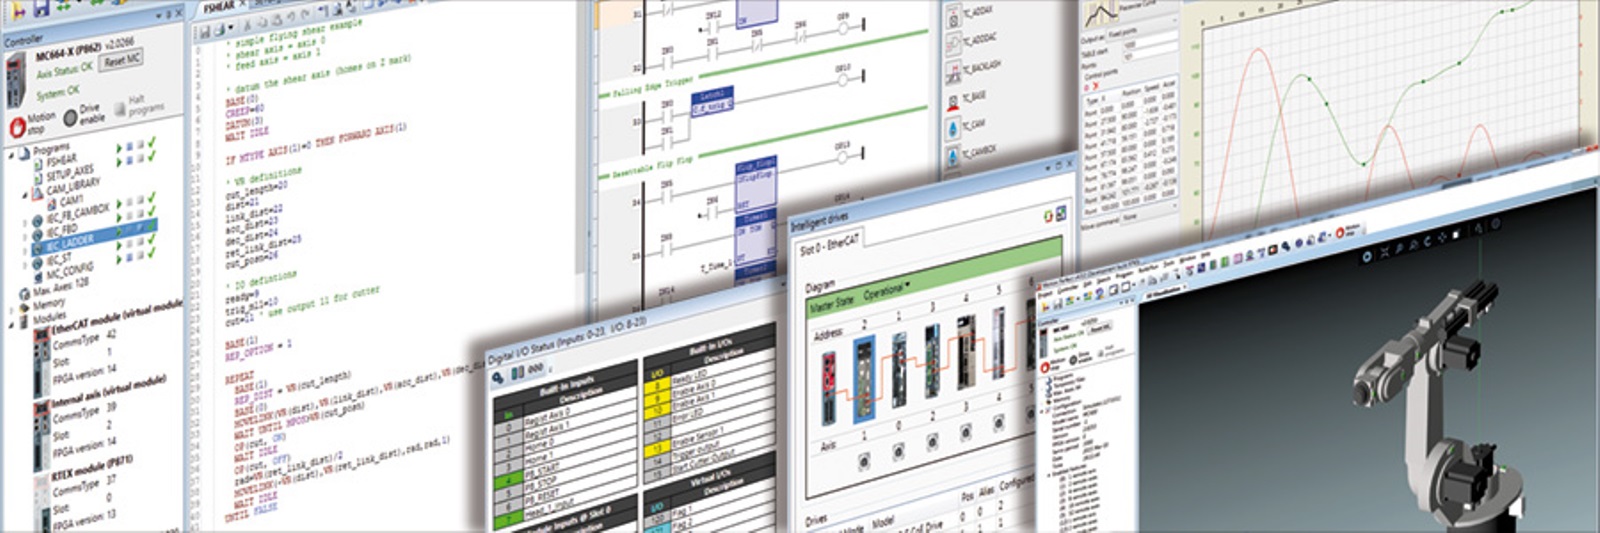
Task: Select RTEX module (P871) entry
Action: pos(92,468)
